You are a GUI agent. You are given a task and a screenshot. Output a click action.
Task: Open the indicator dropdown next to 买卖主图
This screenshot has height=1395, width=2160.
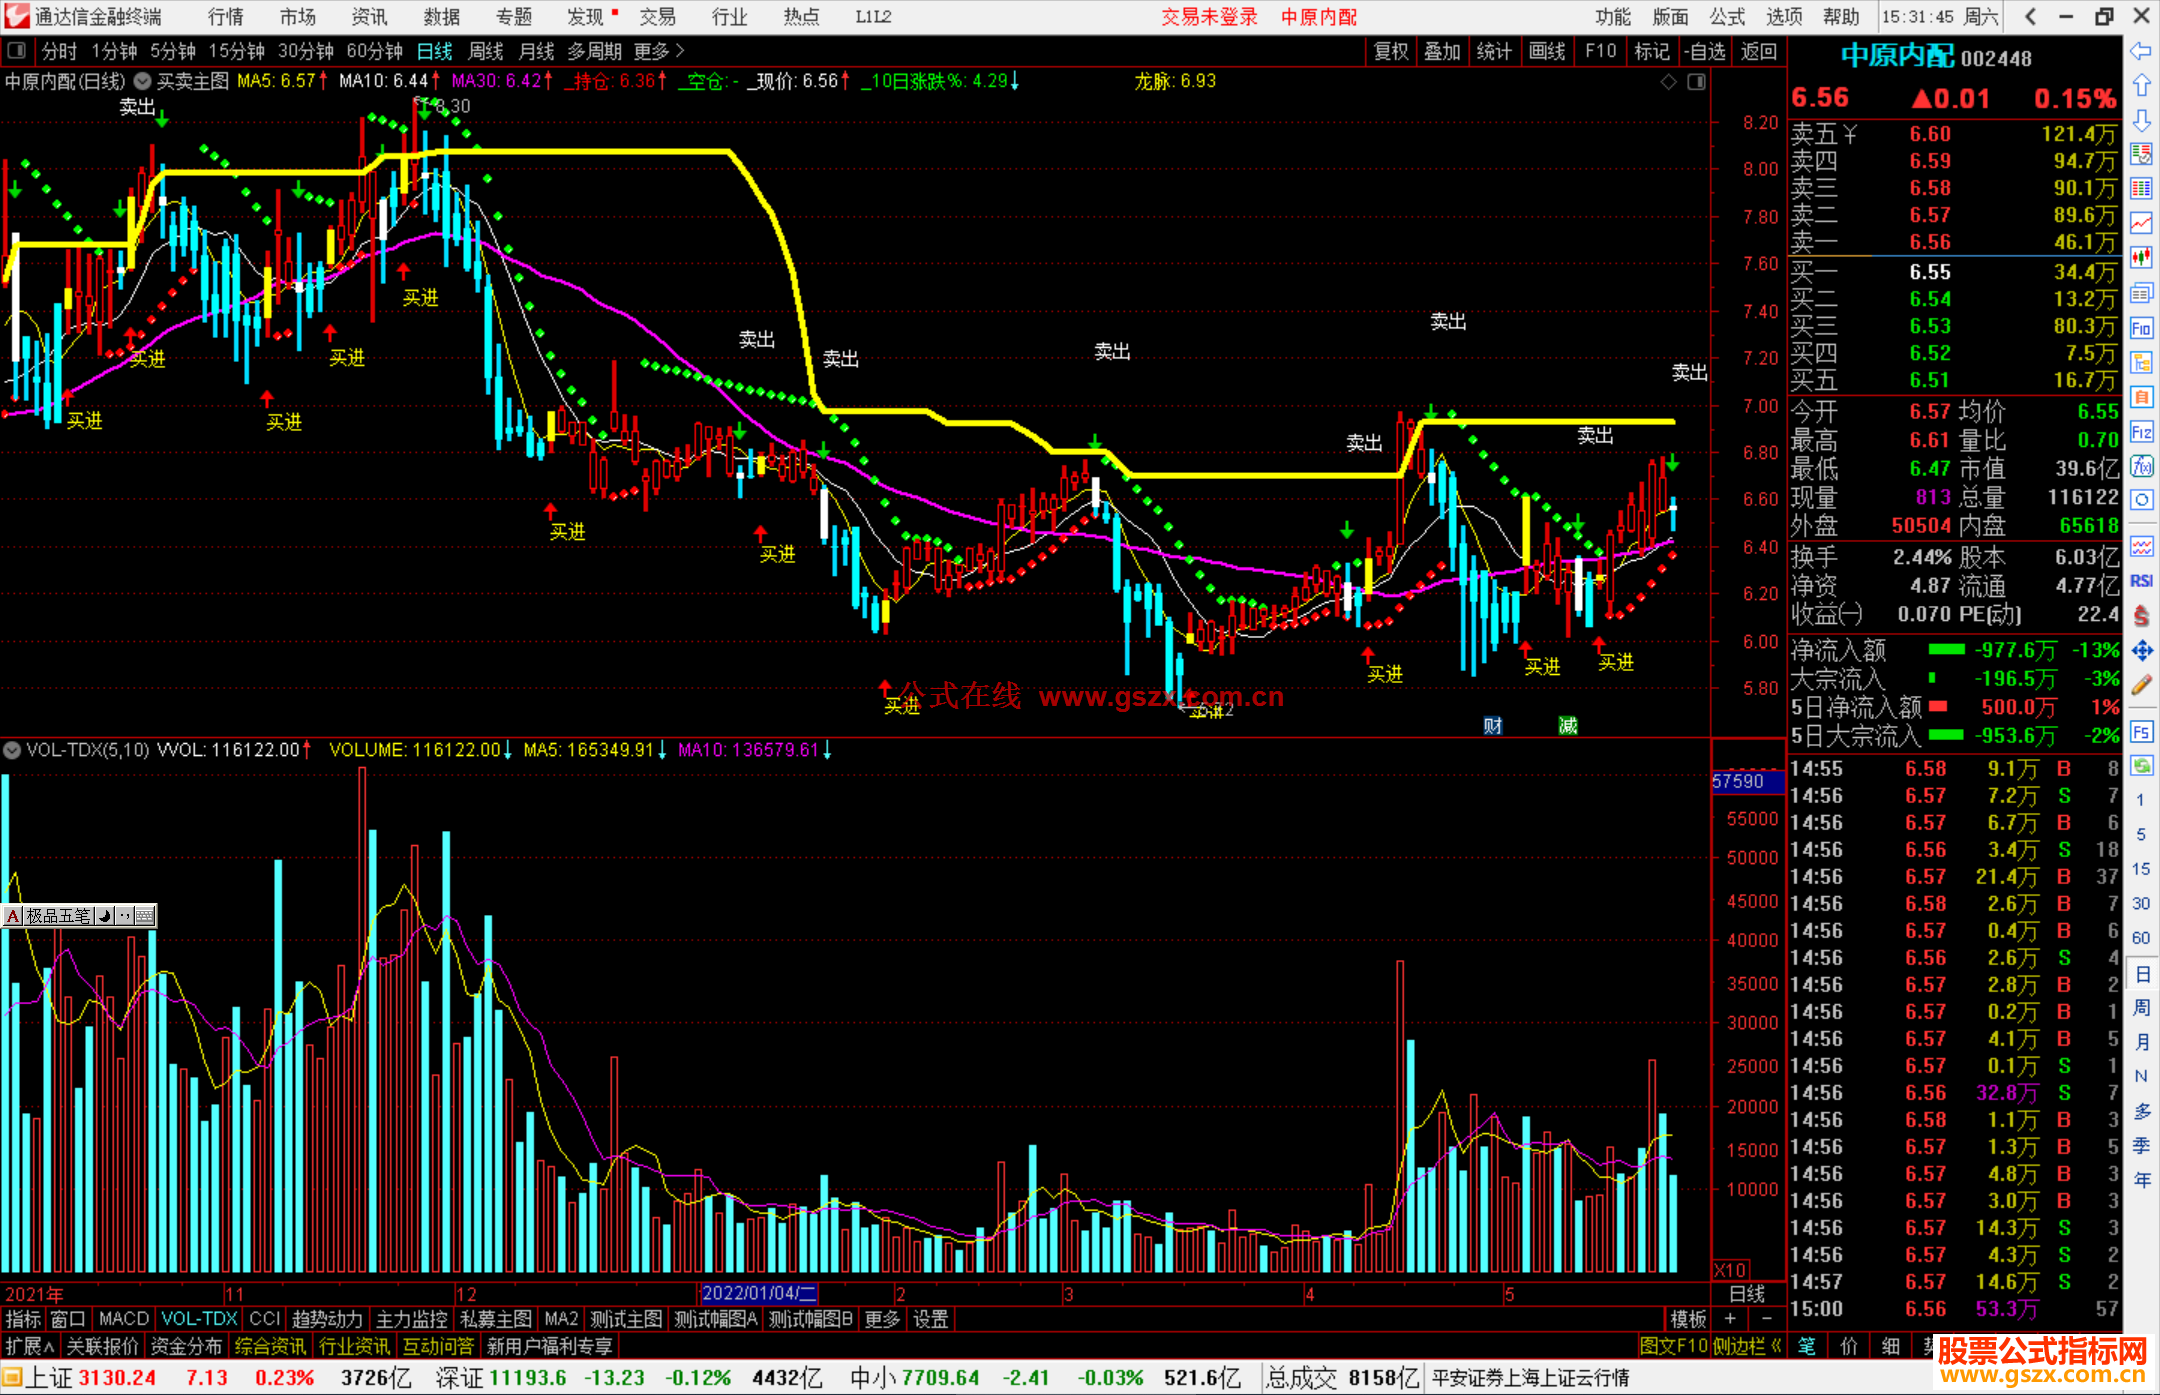(143, 81)
